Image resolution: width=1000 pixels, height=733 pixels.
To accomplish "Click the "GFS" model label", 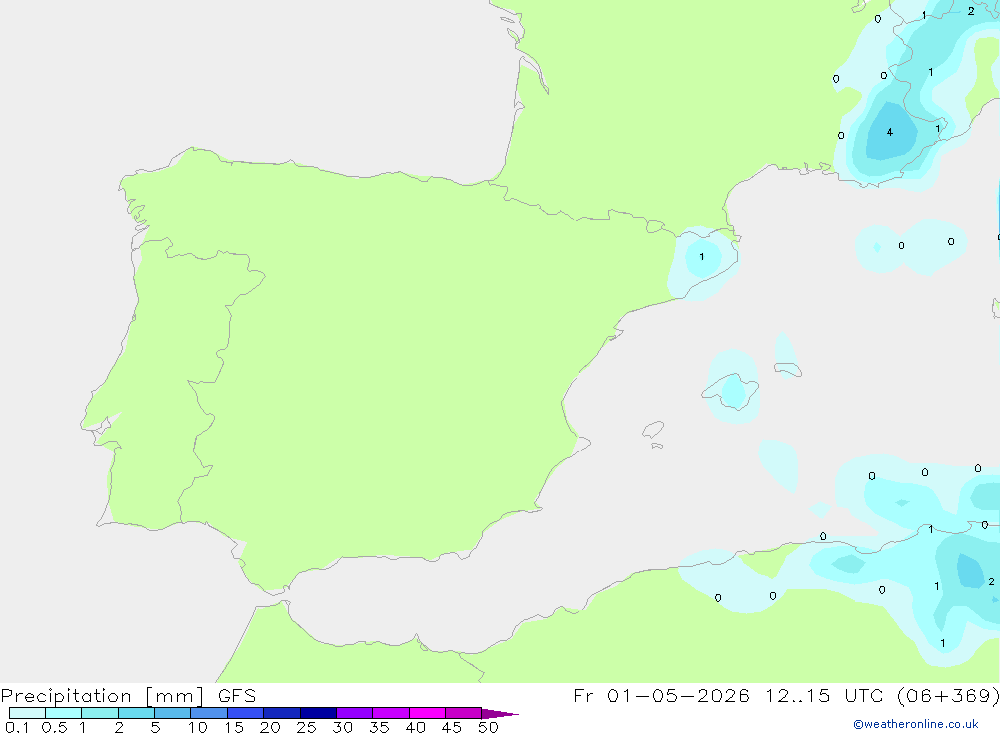I will coord(237,695).
